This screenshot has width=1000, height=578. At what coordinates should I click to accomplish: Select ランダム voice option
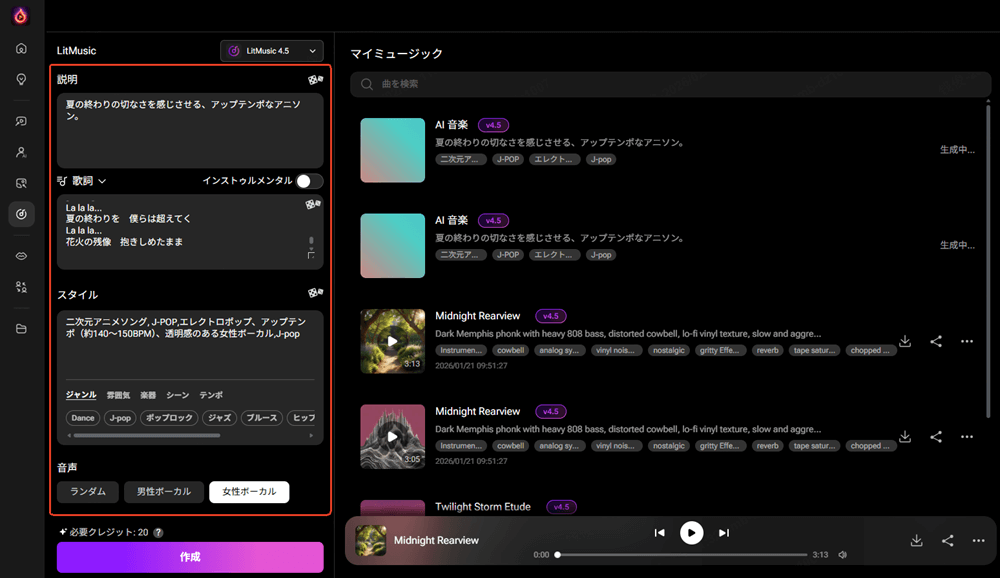point(88,491)
